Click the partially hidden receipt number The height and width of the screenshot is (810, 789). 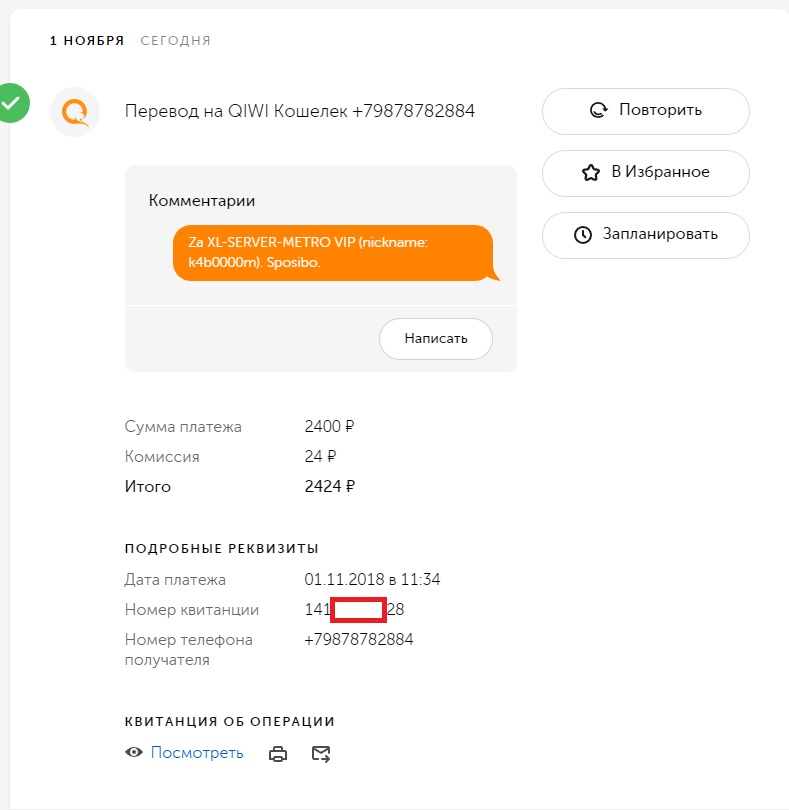[x=354, y=610]
